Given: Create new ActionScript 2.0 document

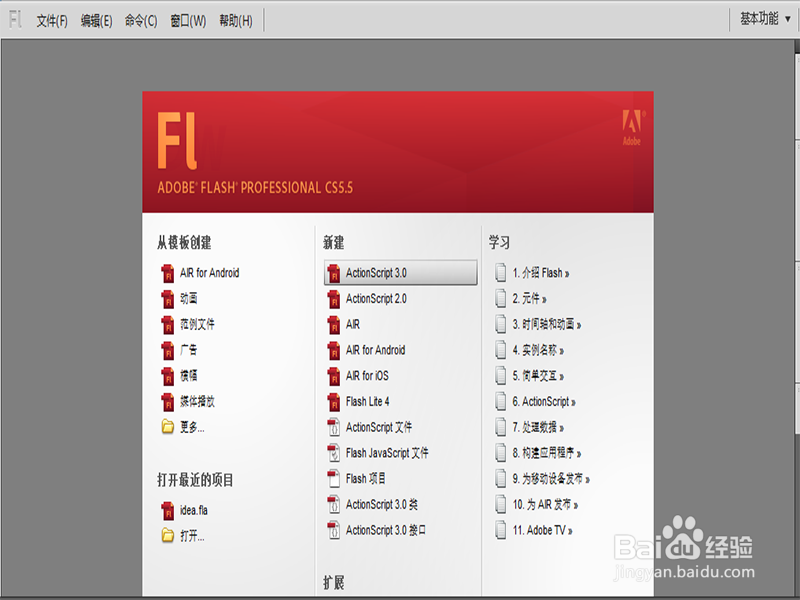Looking at the screenshot, I should 377,298.
